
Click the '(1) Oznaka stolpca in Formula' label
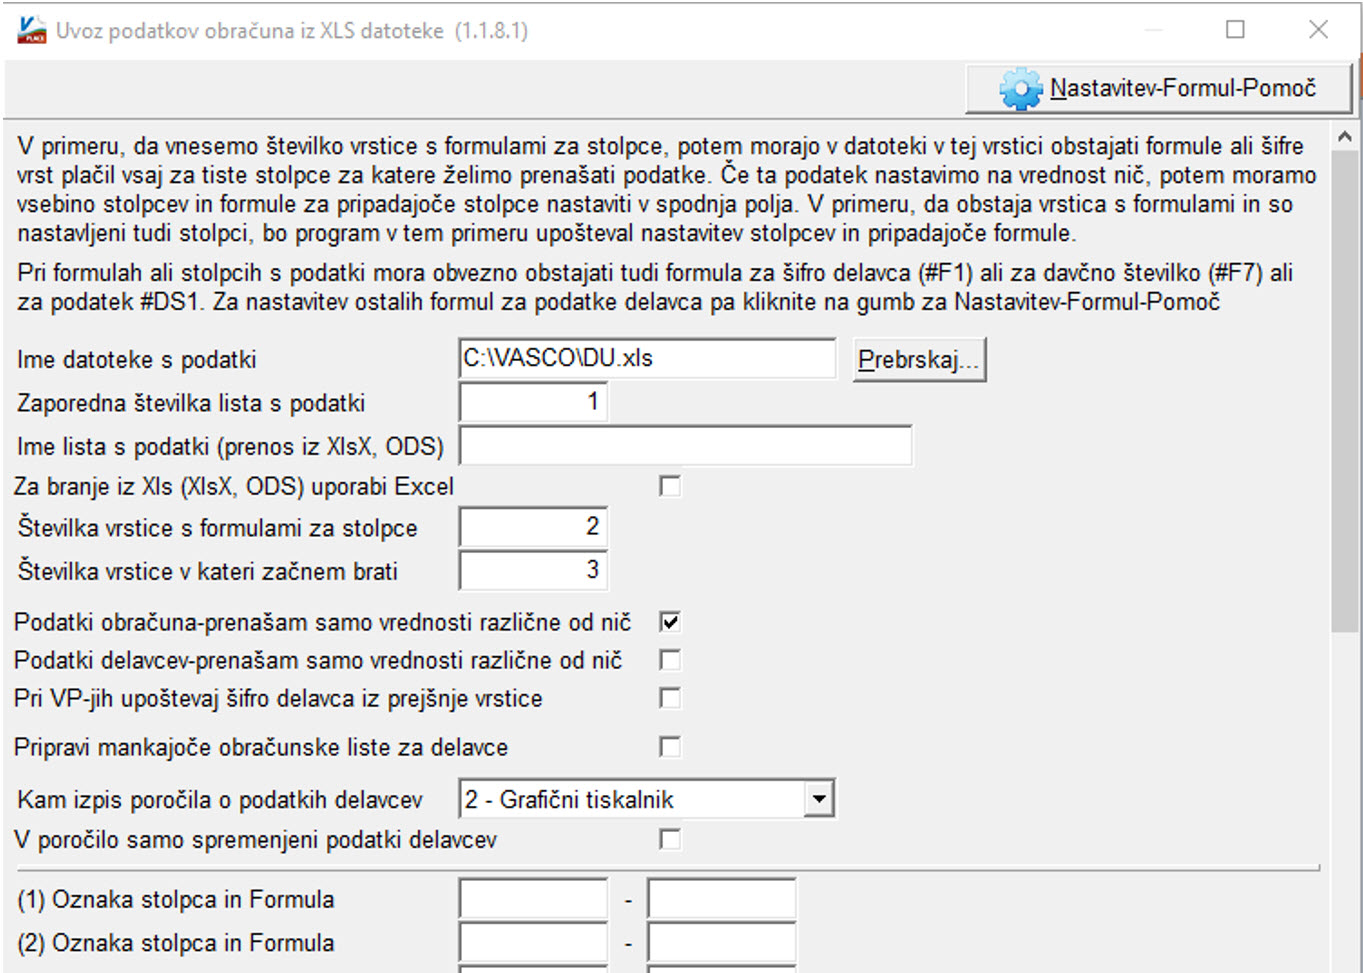(x=176, y=900)
